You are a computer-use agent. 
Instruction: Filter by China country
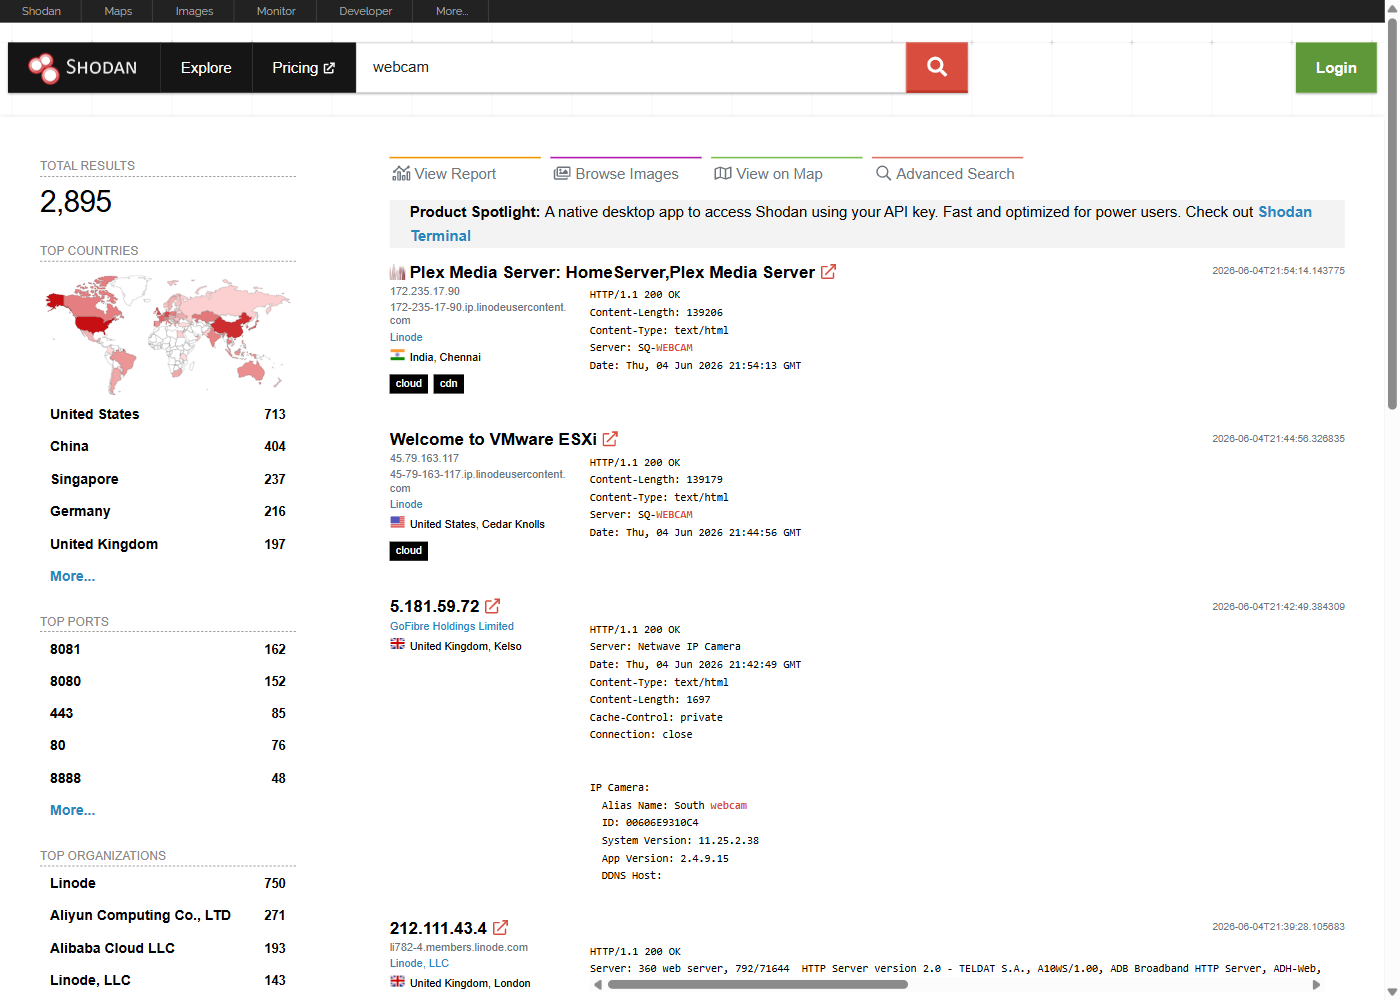click(168, 446)
